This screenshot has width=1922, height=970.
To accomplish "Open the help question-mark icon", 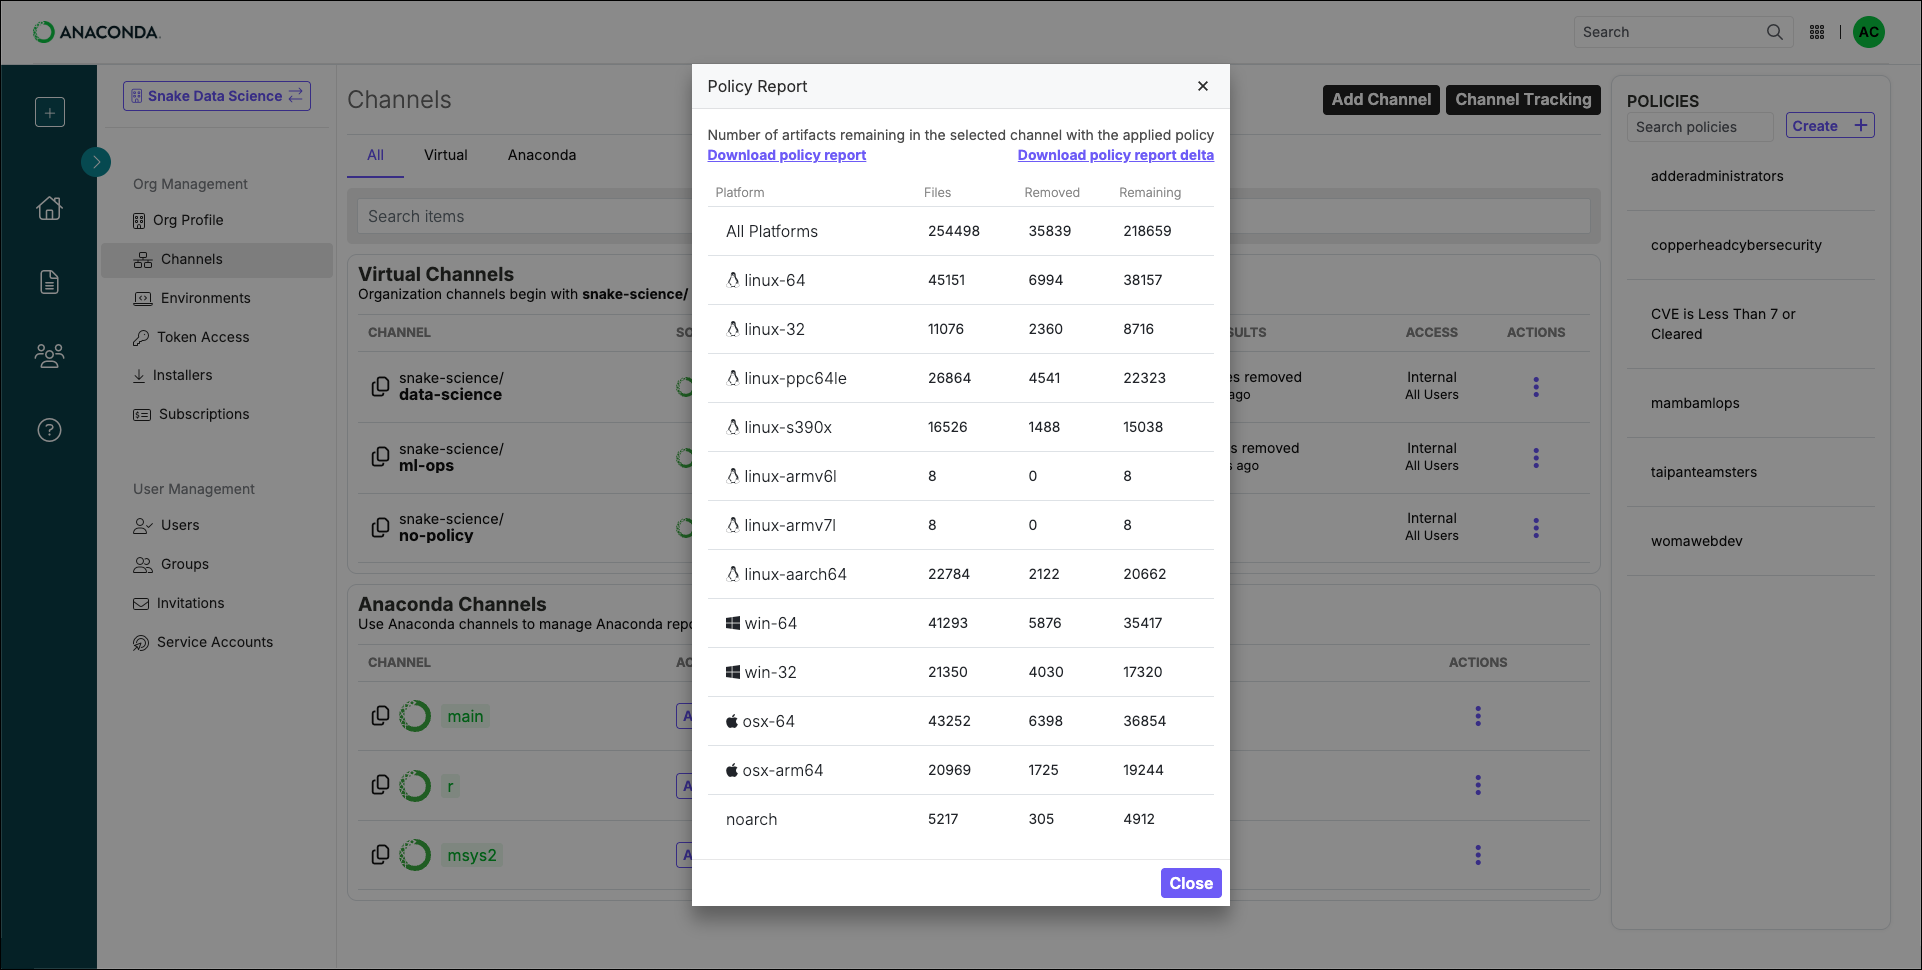I will (x=49, y=430).
